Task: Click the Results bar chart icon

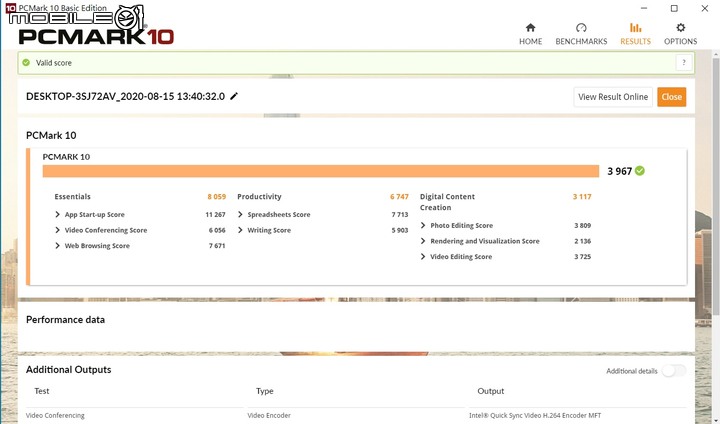Action: click(636, 28)
